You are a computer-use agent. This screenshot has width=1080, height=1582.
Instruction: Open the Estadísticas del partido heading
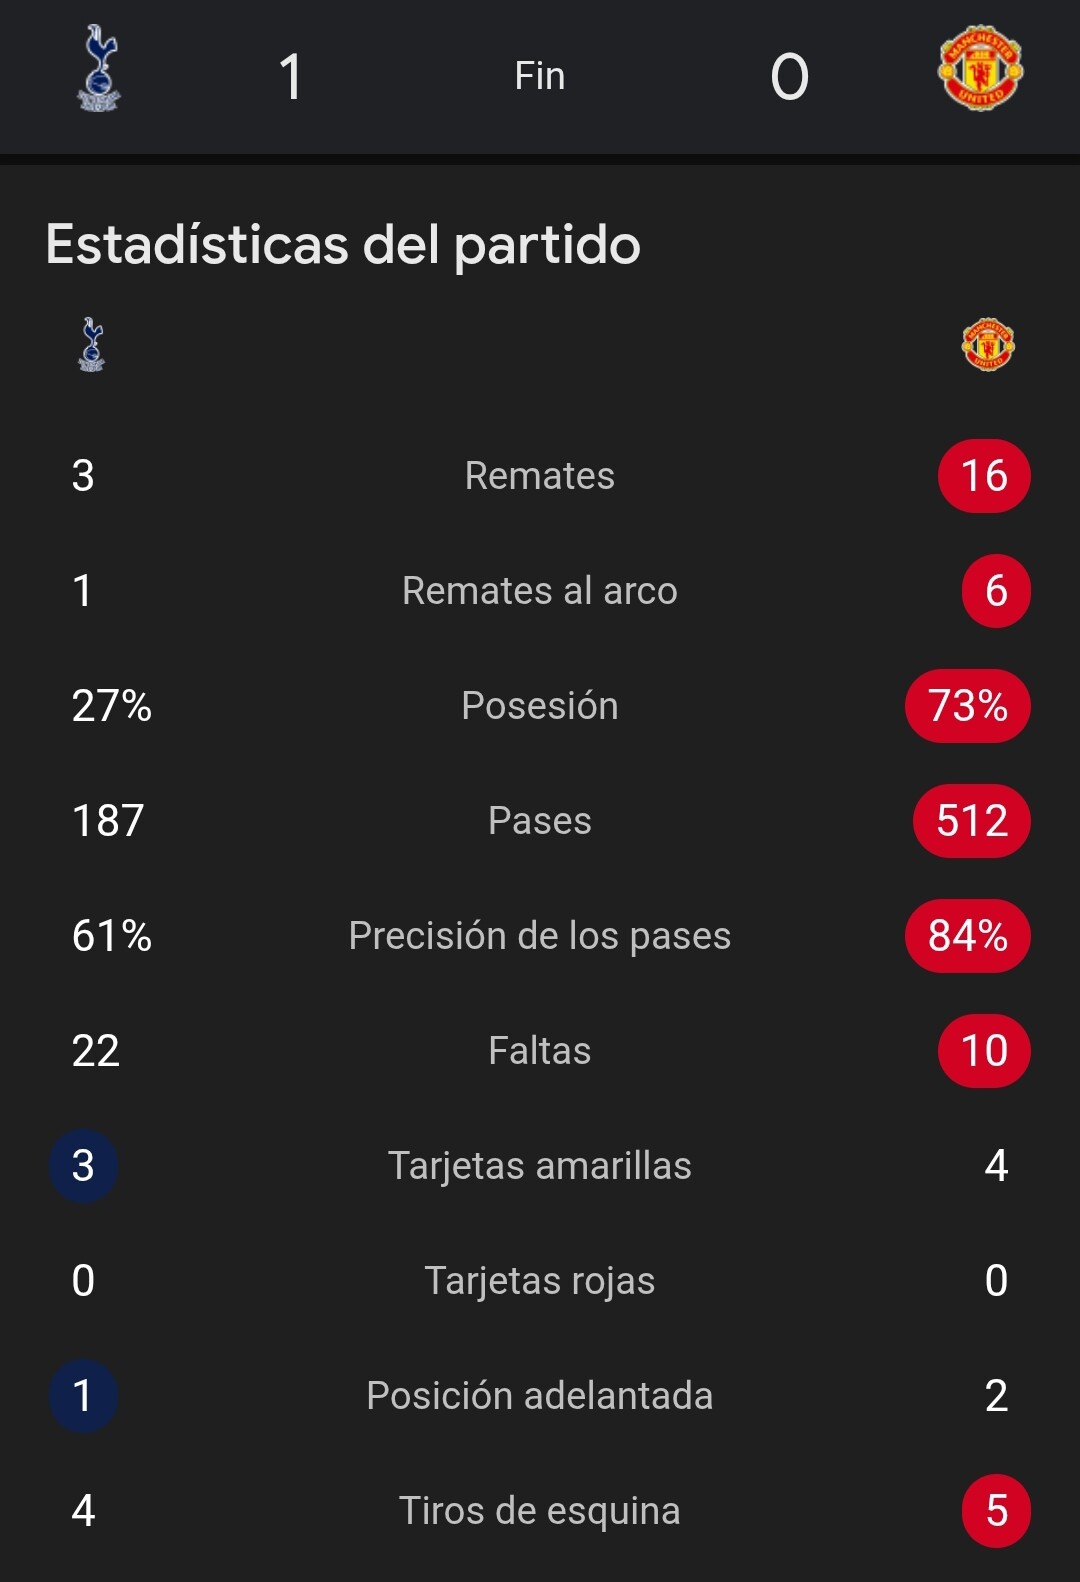click(343, 246)
